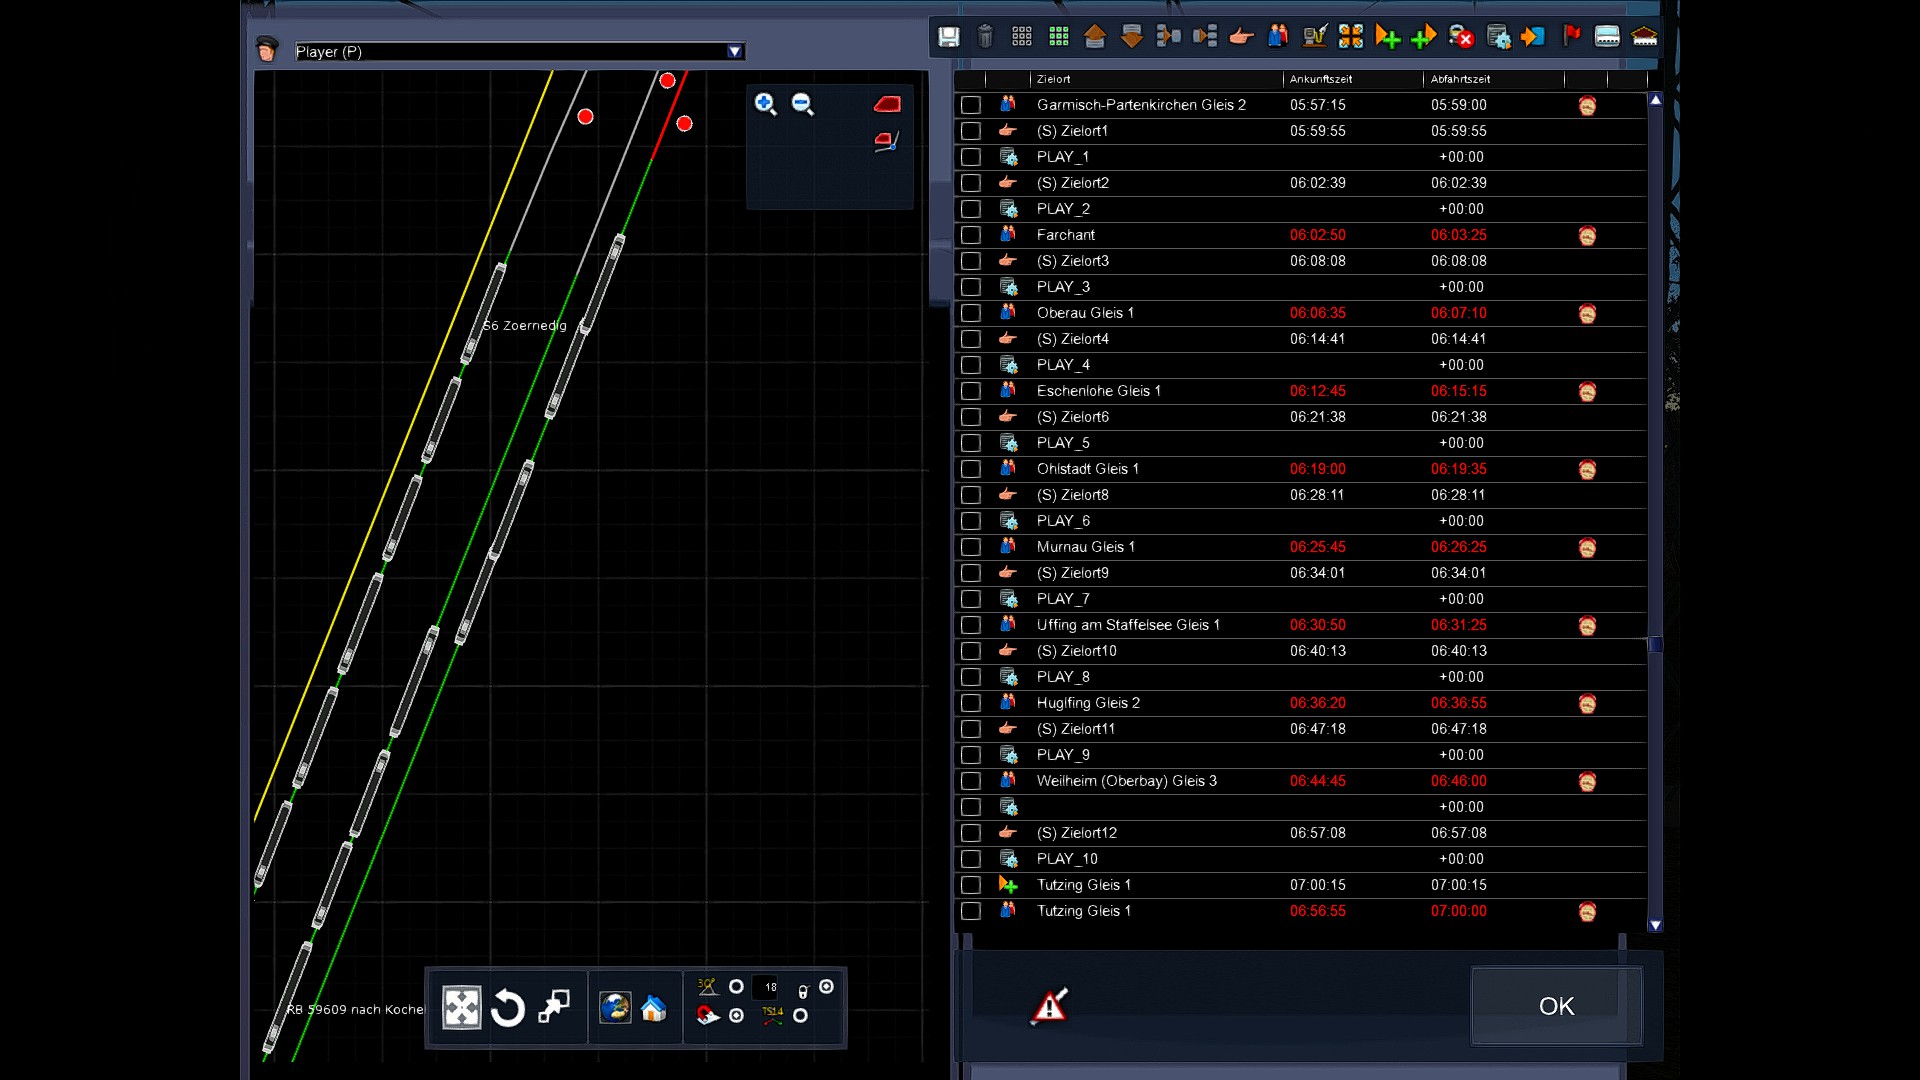The height and width of the screenshot is (1080, 1920).
Task: Check the Murnau Gleis 1 row checkbox
Action: (x=970, y=547)
